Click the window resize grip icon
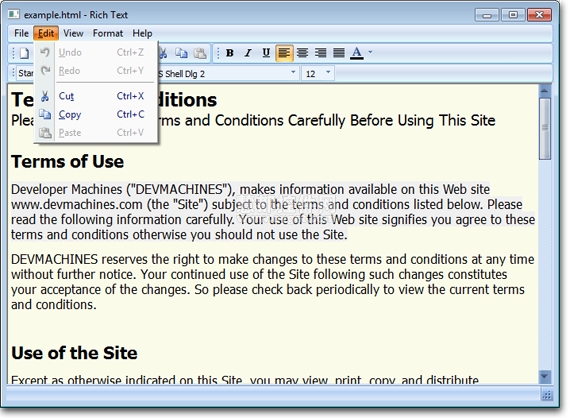This screenshot has width=570, height=418. (547, 395)
